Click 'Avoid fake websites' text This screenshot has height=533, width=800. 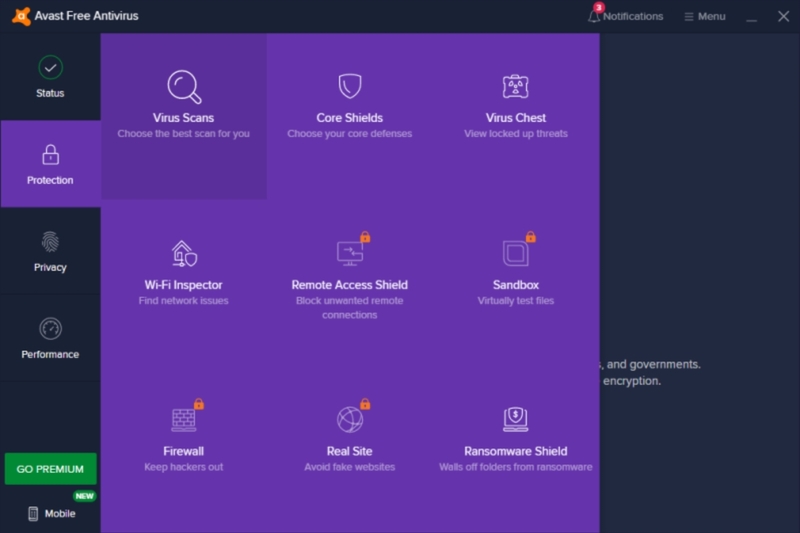349,467
